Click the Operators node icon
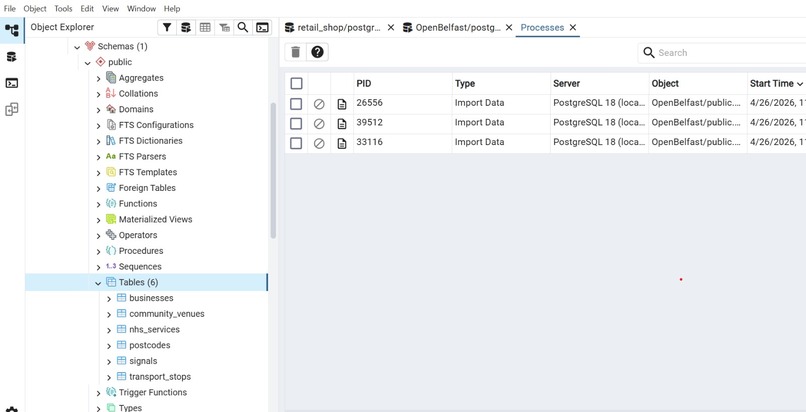806x412 pixels. [111, 235]
